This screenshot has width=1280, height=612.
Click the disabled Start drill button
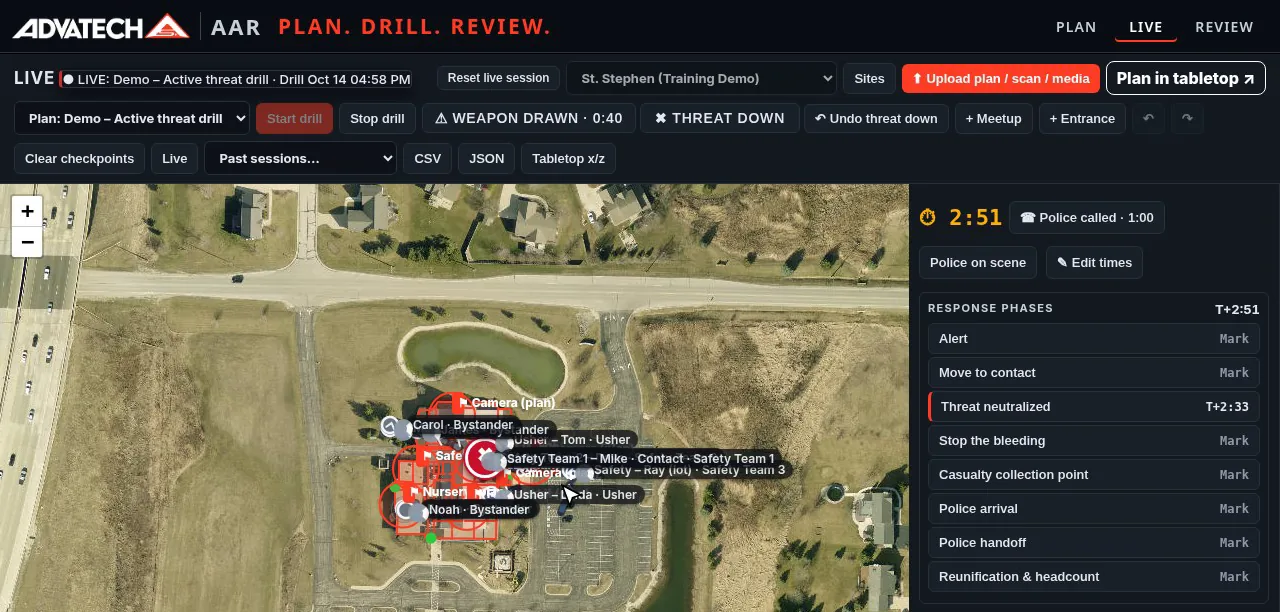tap(294, 118)
